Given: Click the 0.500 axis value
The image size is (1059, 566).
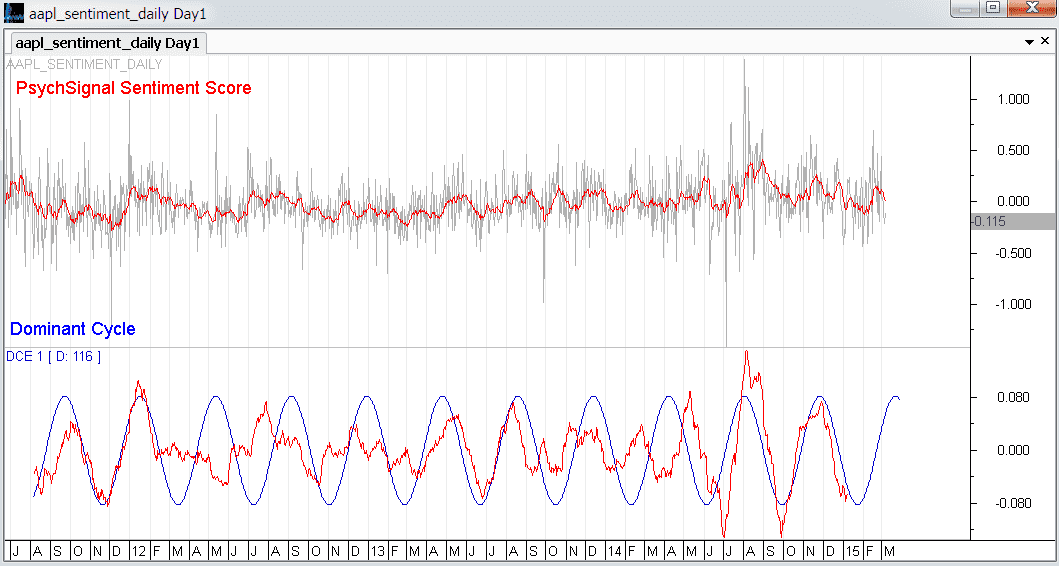Looking at the screenshot, I should [1013, 151].
